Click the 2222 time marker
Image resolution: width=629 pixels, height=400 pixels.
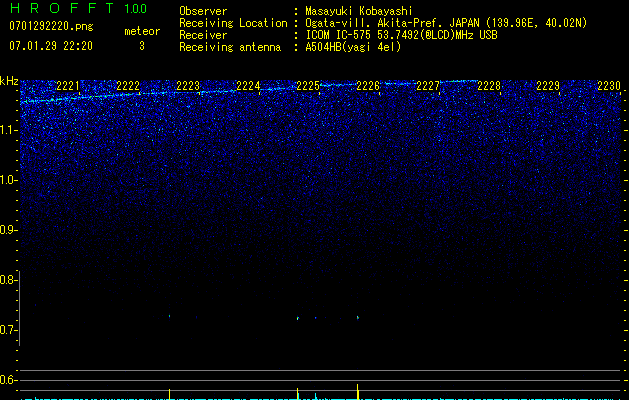coord(128,86)
